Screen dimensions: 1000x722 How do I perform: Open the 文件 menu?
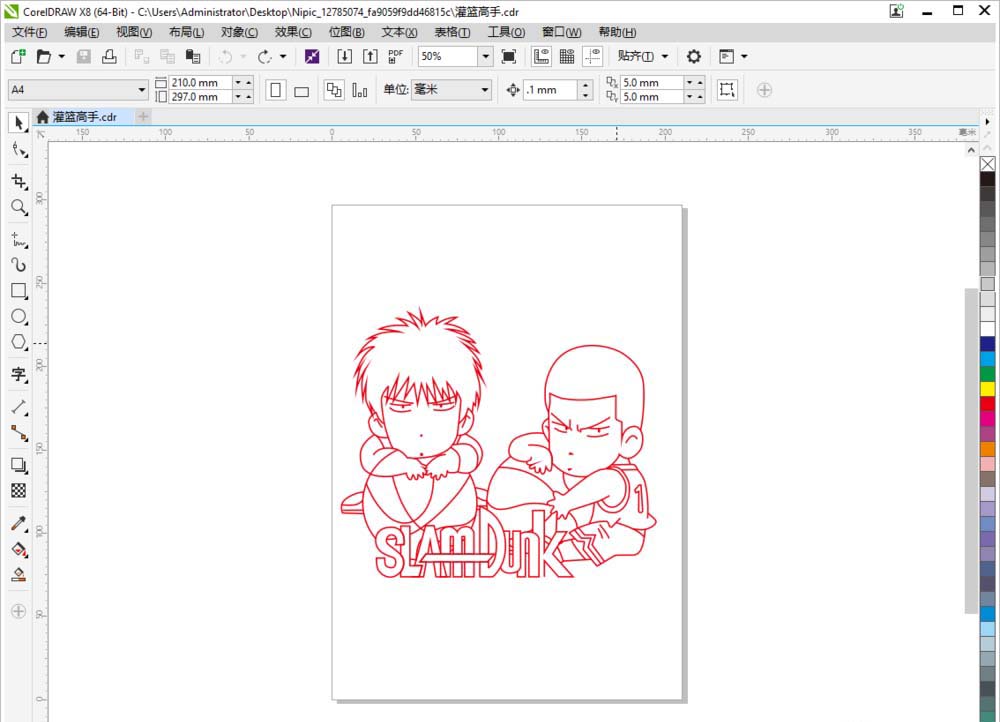pos(29,32)
